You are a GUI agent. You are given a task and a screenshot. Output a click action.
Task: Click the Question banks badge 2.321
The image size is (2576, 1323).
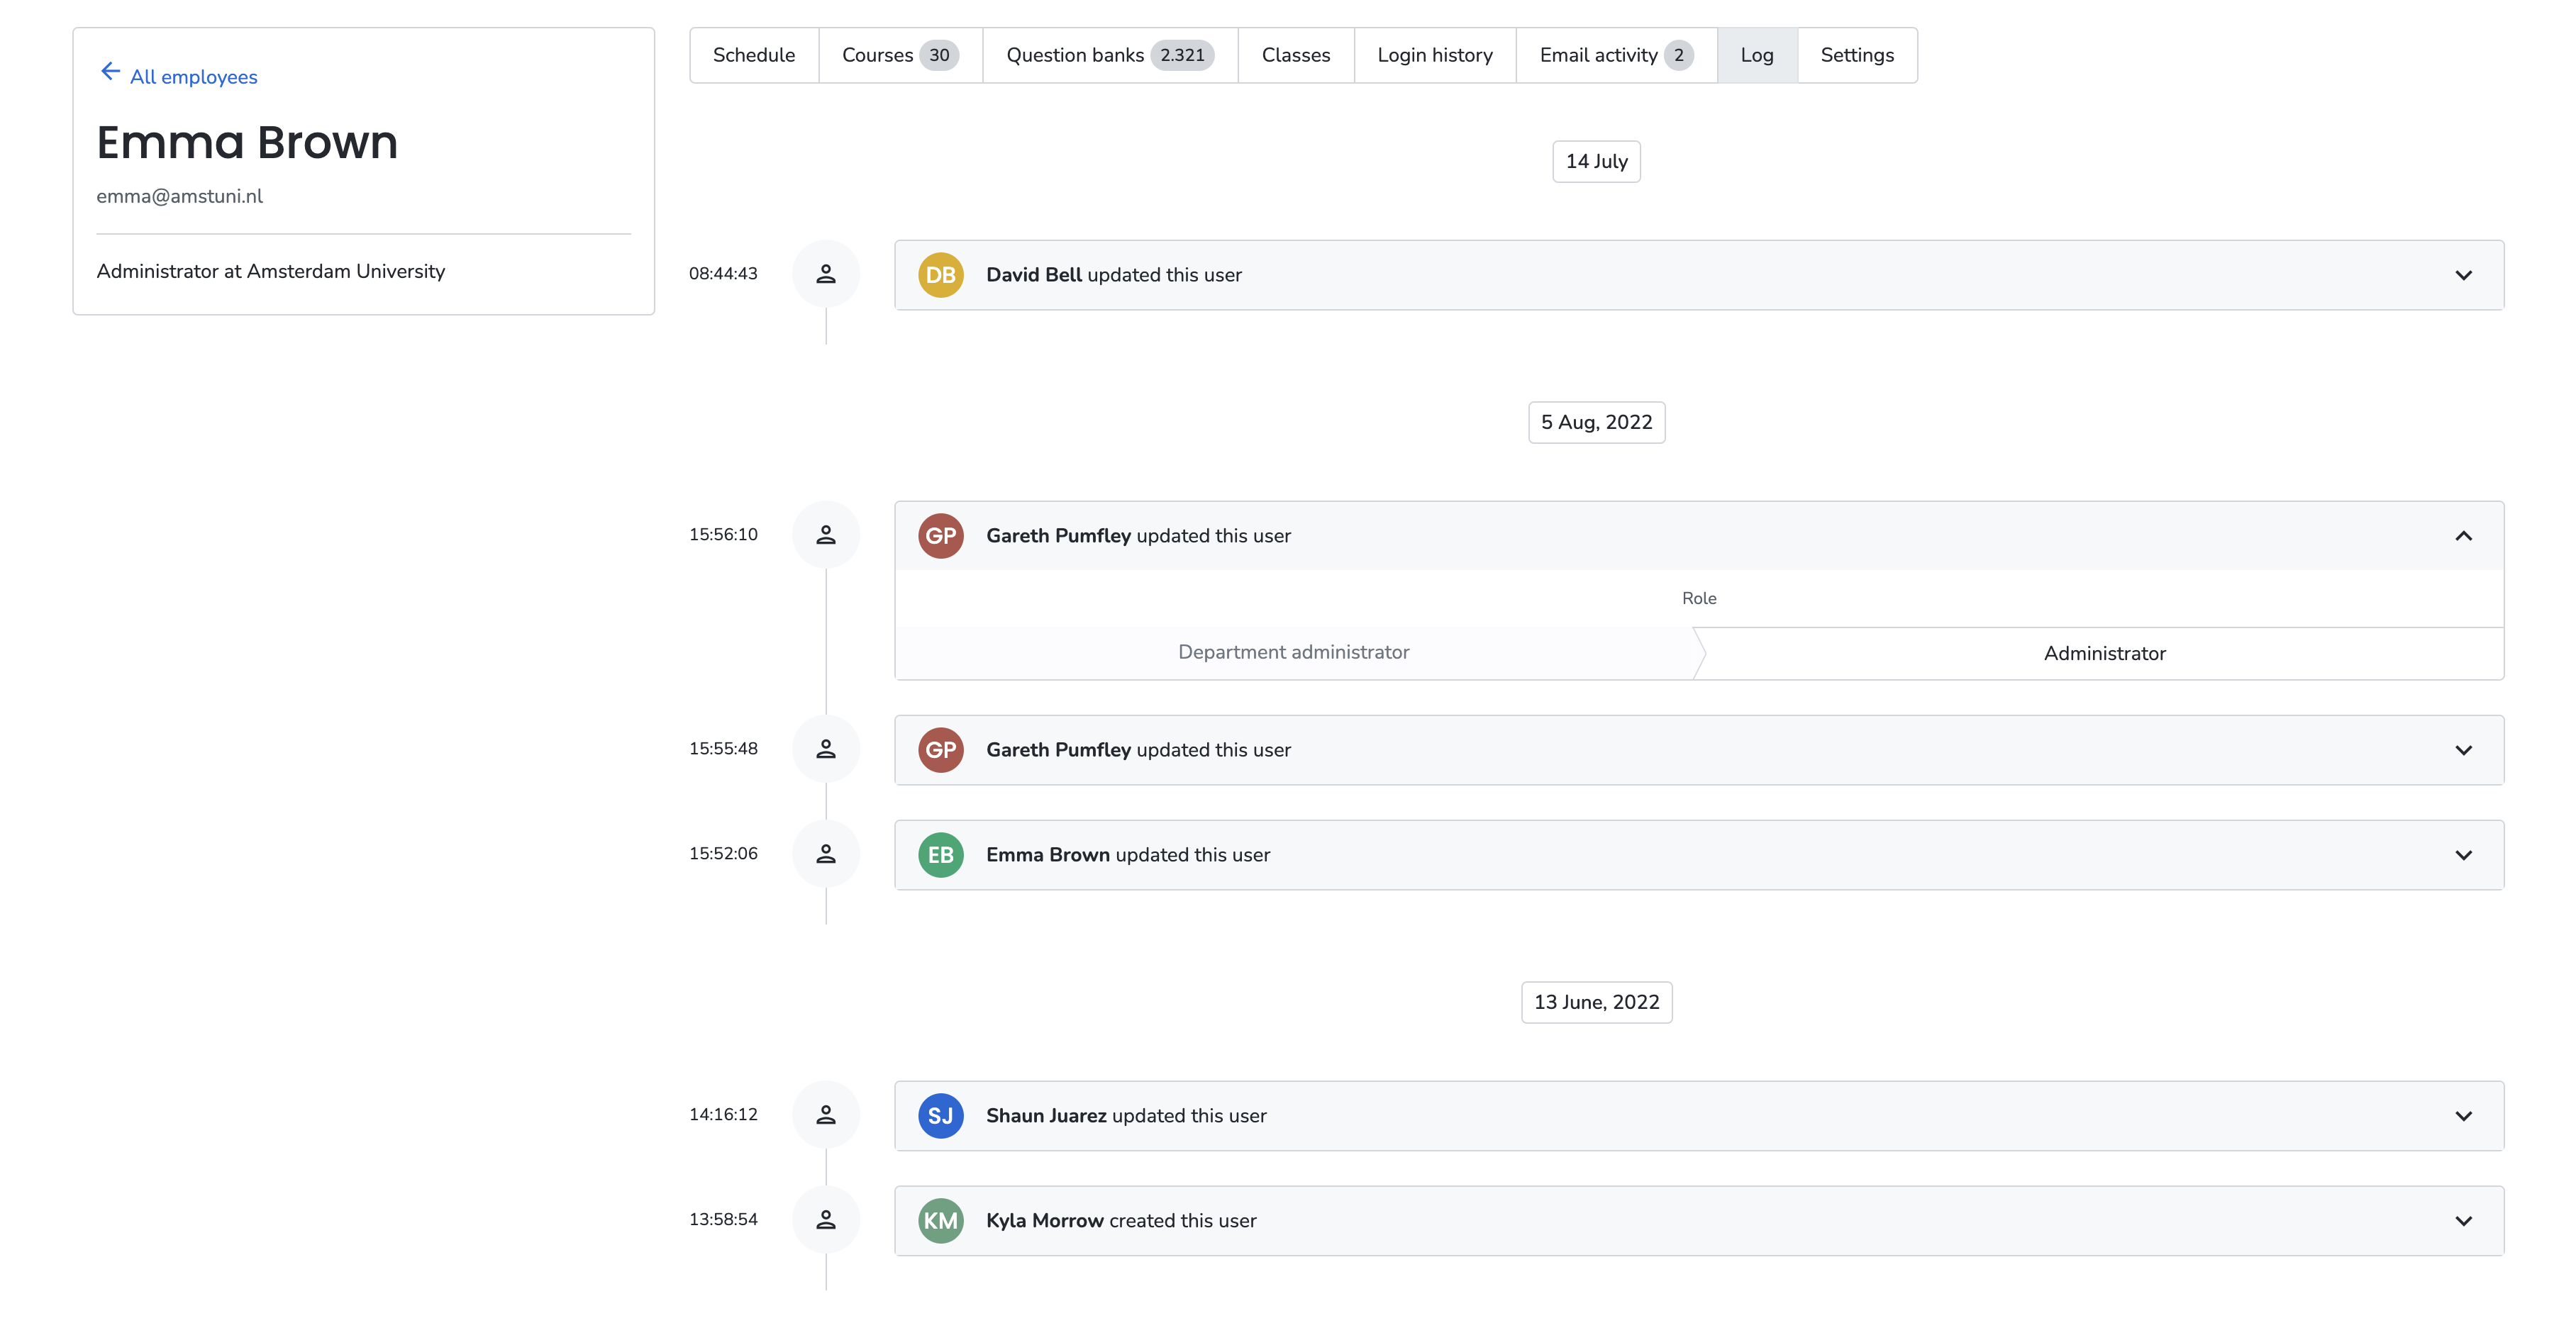pyautogui.click(x=1182, y=55)
